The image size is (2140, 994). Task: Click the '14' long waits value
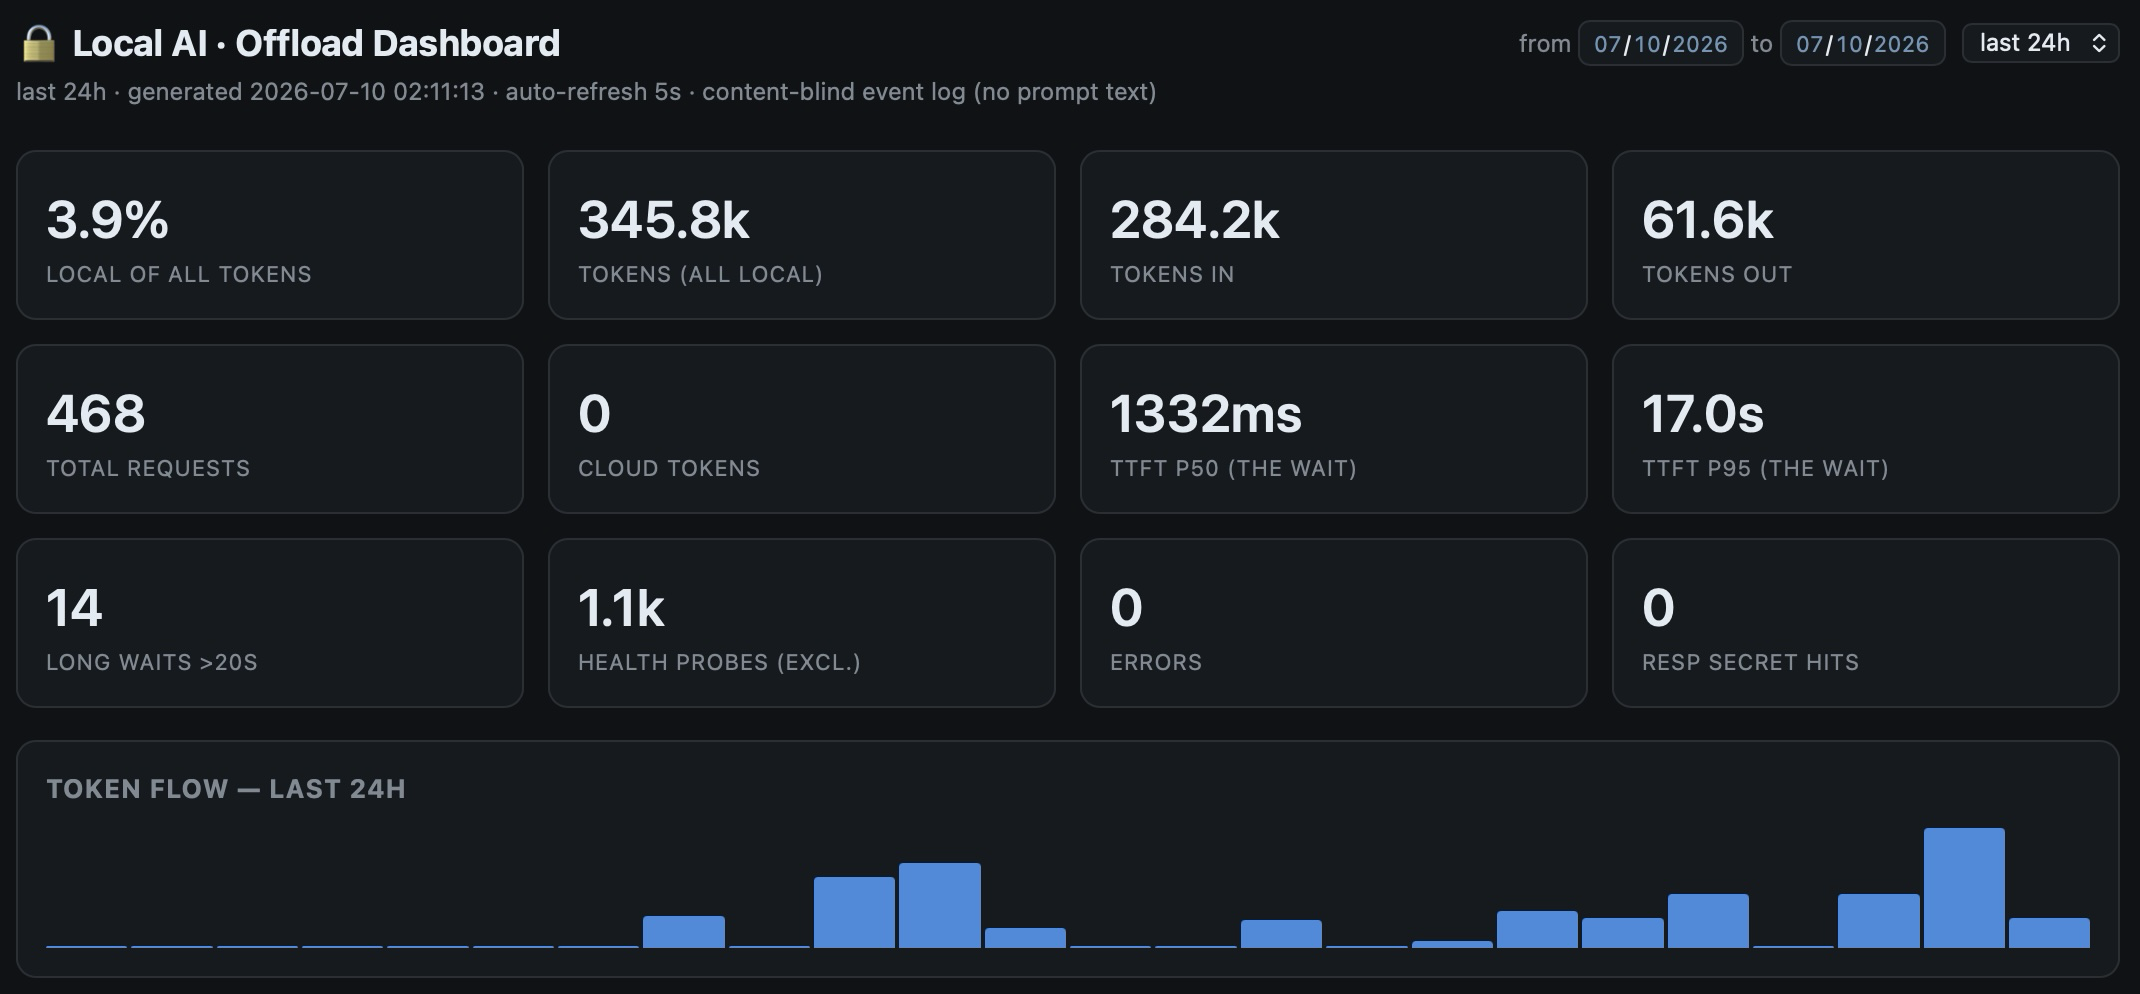pos(74,608)
